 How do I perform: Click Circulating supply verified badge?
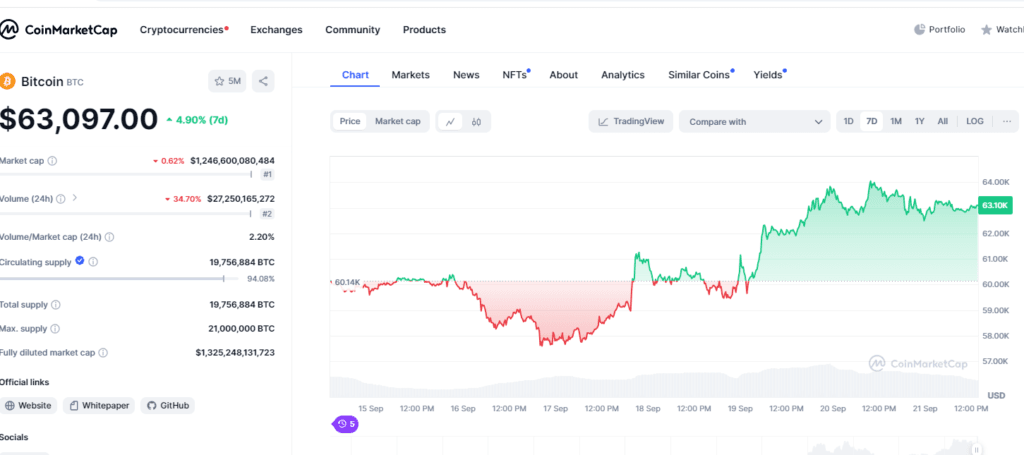(80, 260)
